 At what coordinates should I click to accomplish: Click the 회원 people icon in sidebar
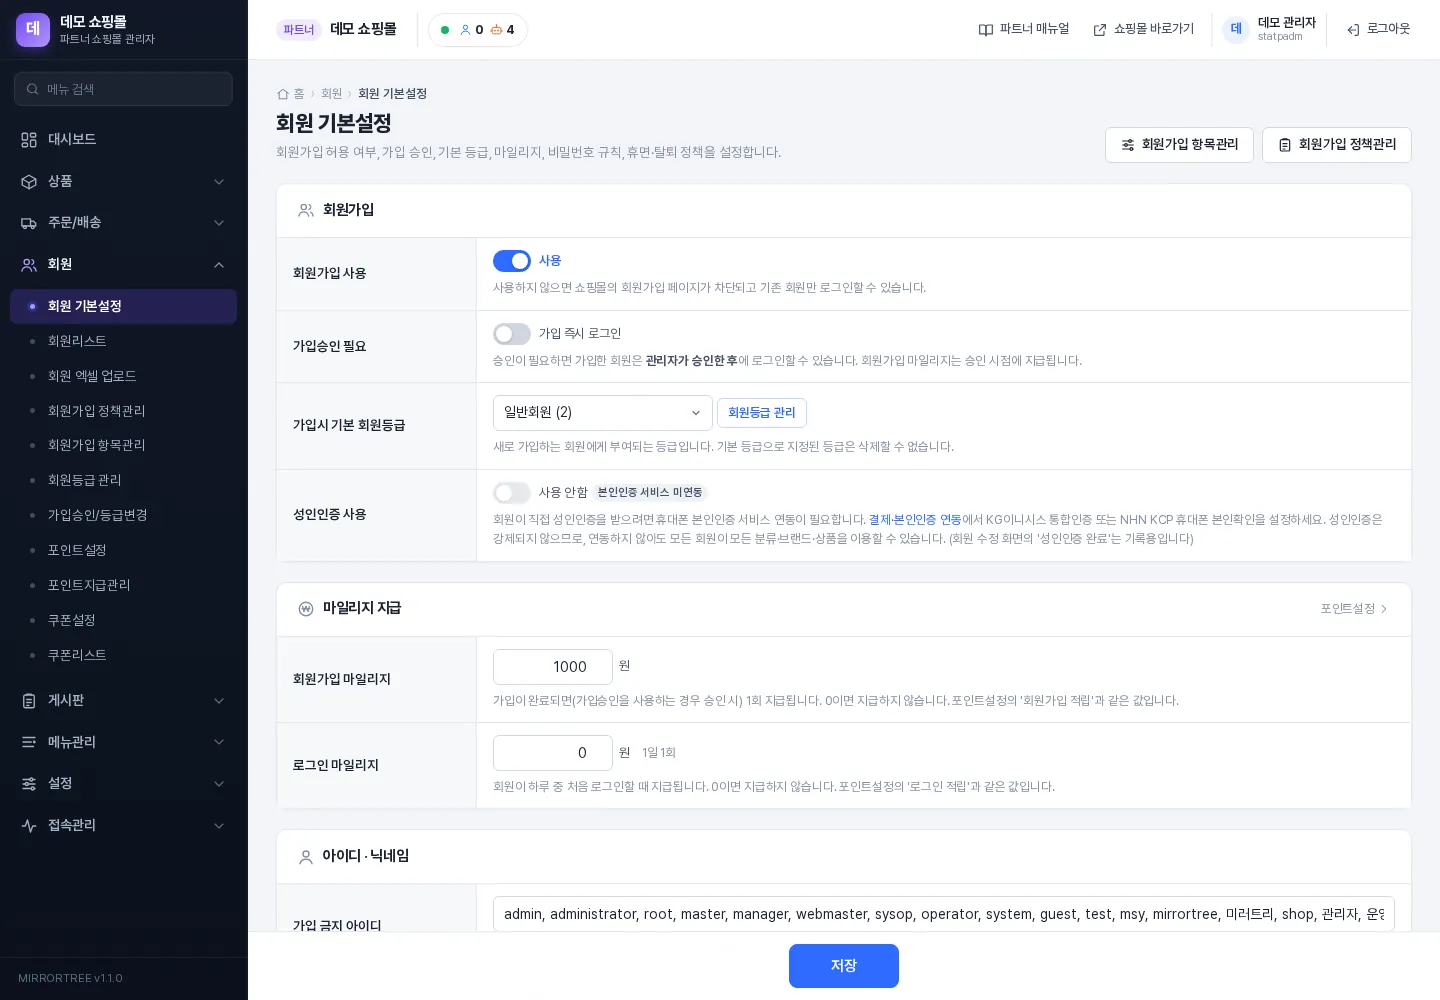pyautogui.click(x=29, y=265)
